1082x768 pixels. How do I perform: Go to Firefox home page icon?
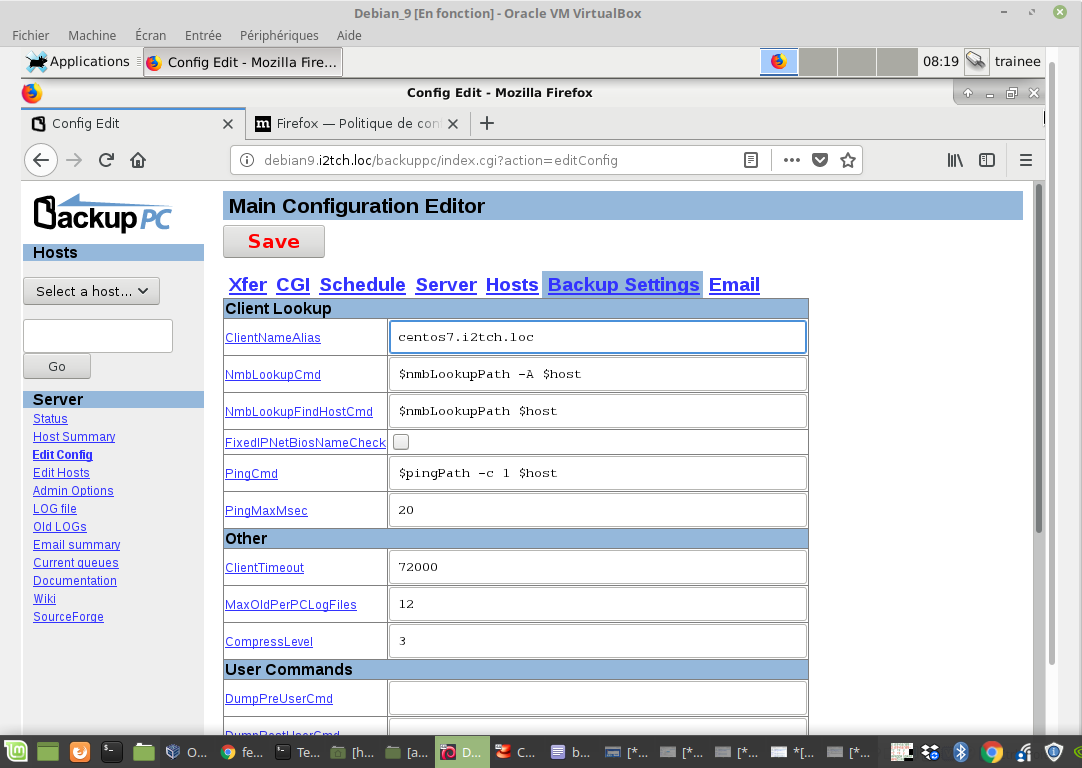pyautogui.click(x=138, y=160)
